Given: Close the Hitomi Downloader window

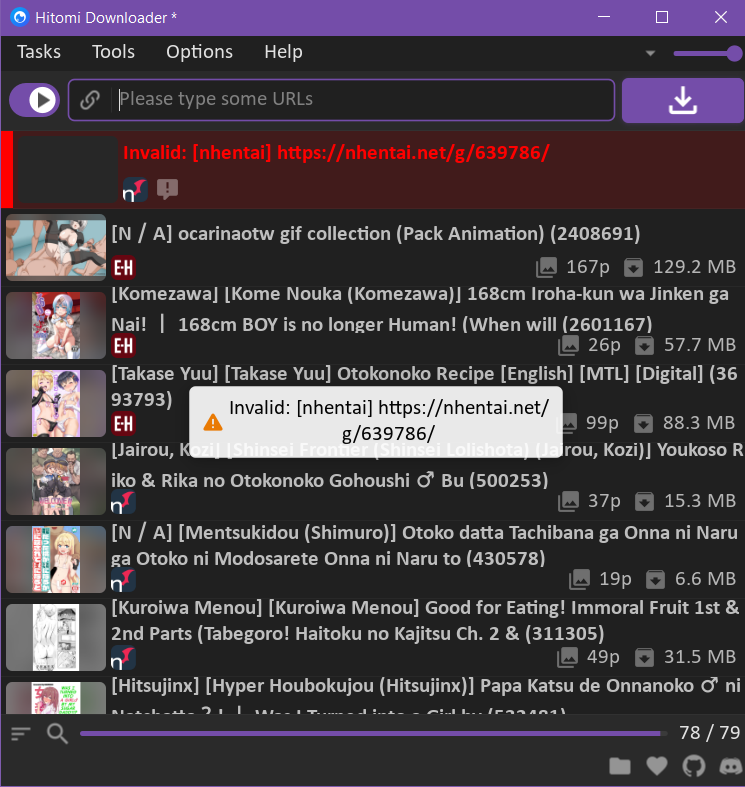Looking at the screenshot, I should [720, 17].
